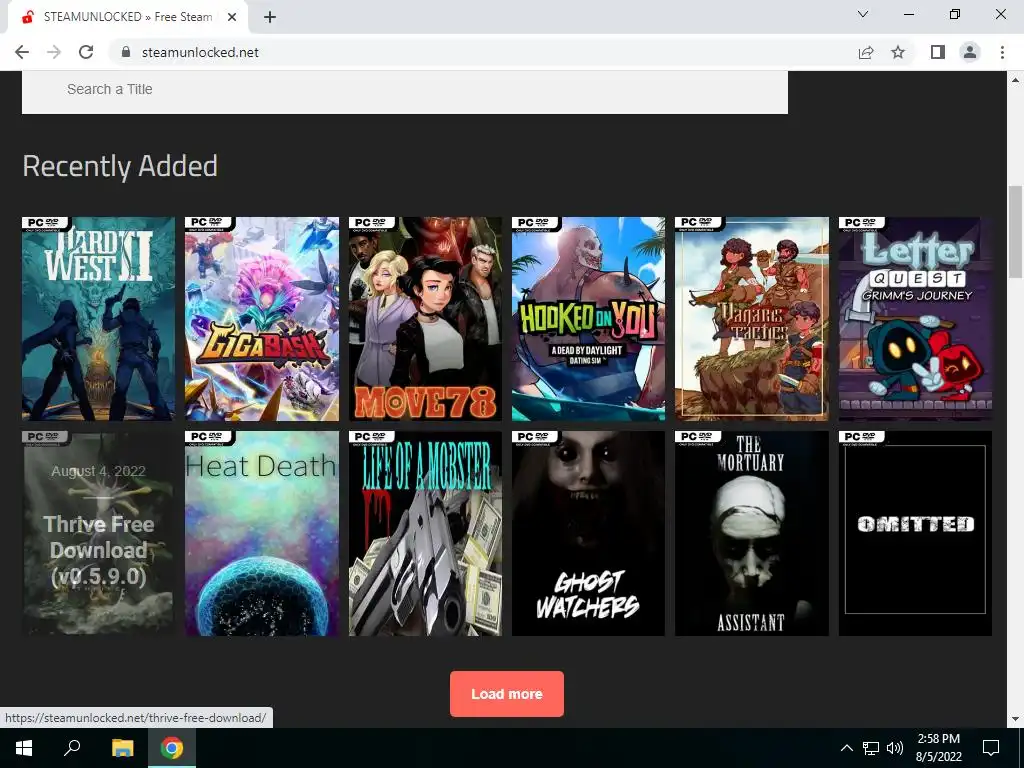Open the Windows Start menu

[x=24, y=748]
